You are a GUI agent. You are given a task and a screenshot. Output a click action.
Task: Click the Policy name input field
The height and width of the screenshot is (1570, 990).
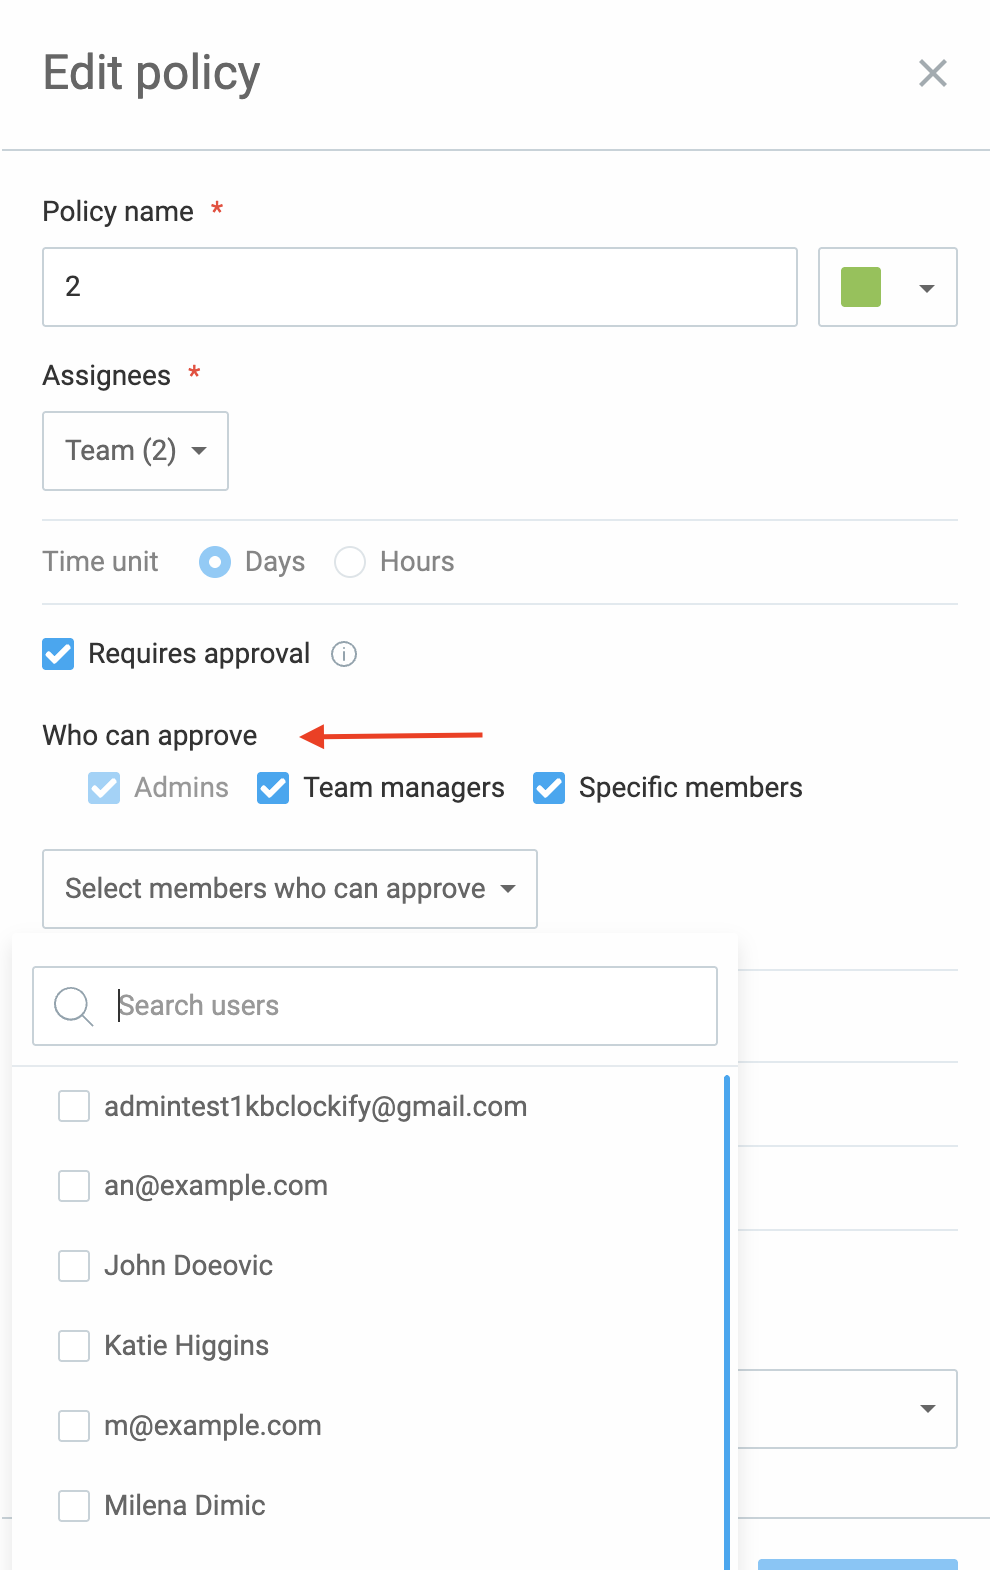420,287
